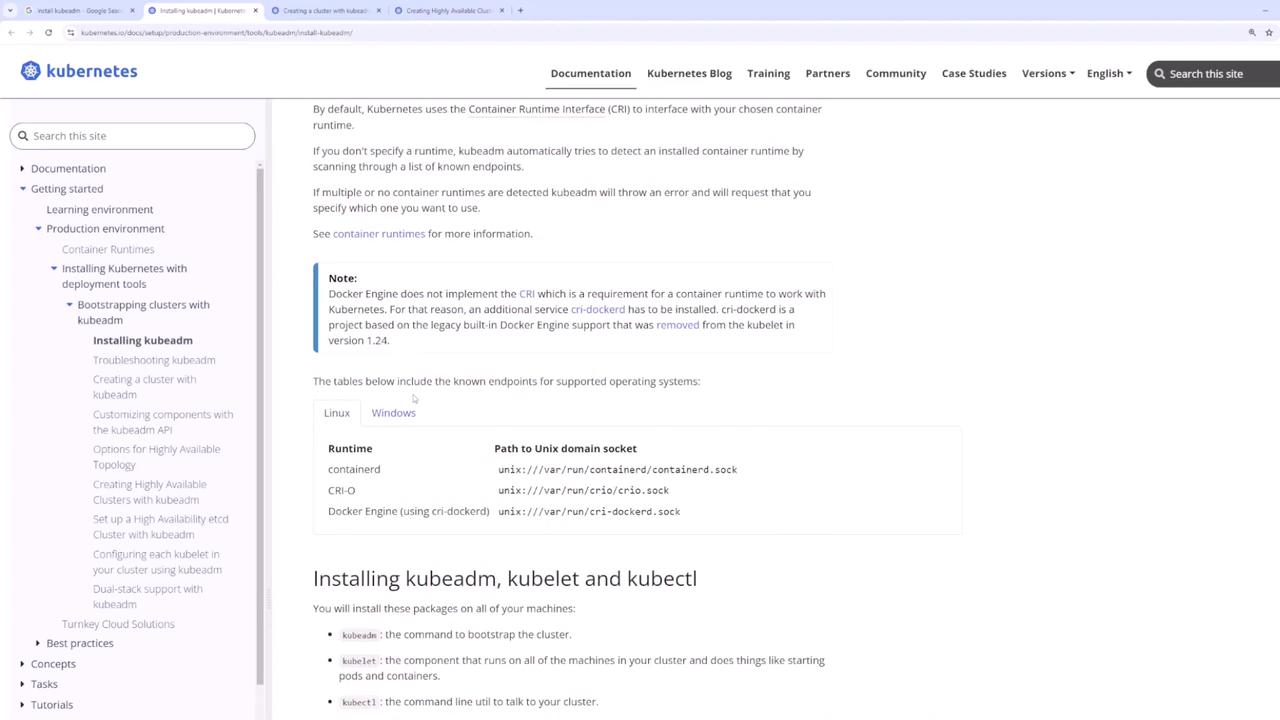Go back using the browser back arrow

pyautogui.click(x=10, y=32)
